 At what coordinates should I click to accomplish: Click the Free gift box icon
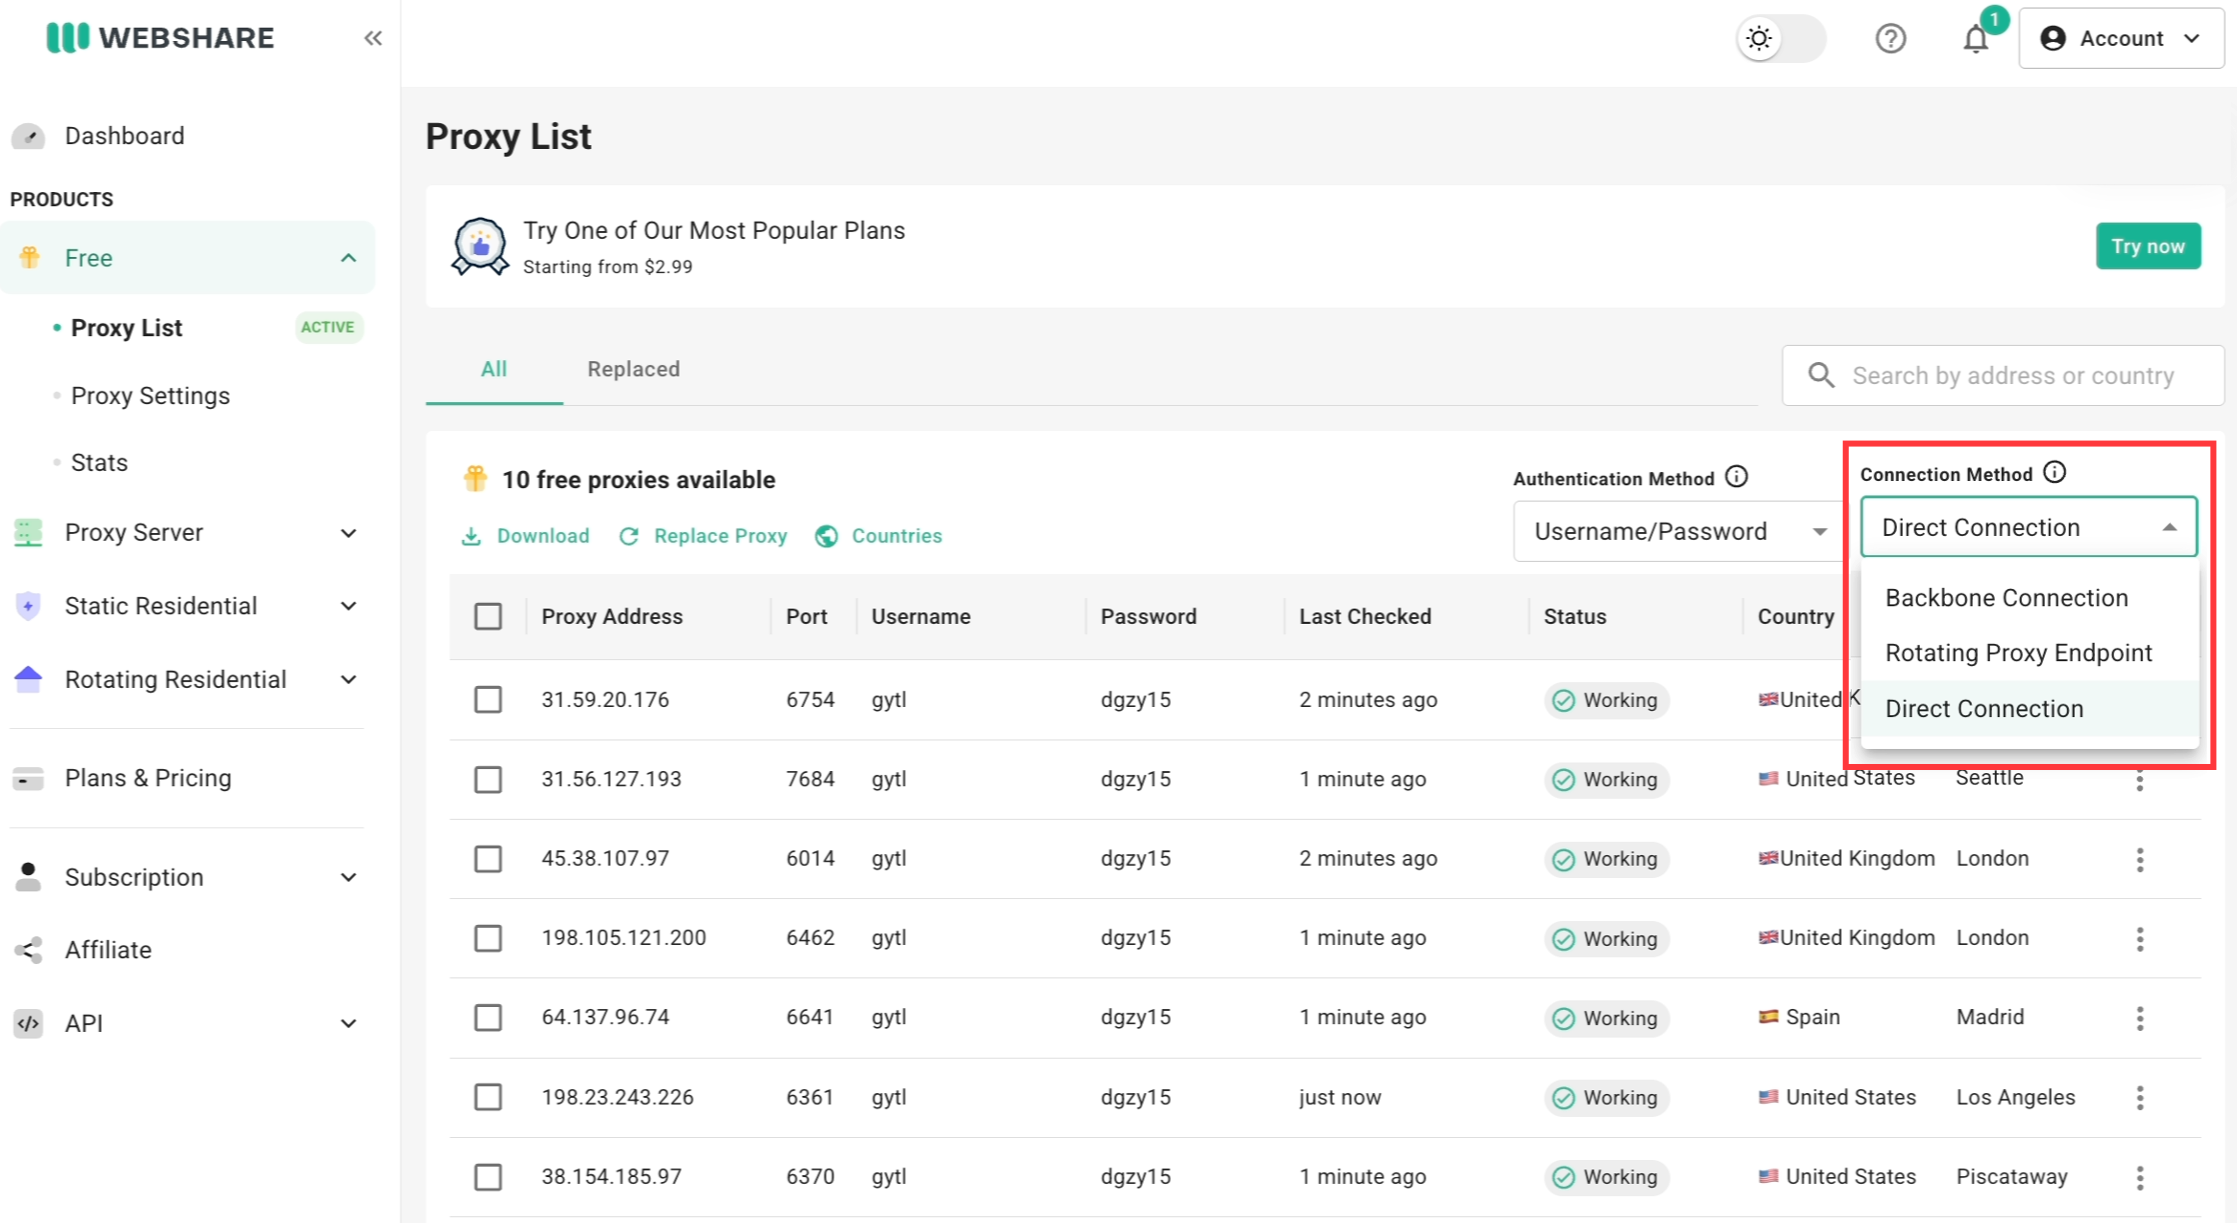click(x=30, y=258)
